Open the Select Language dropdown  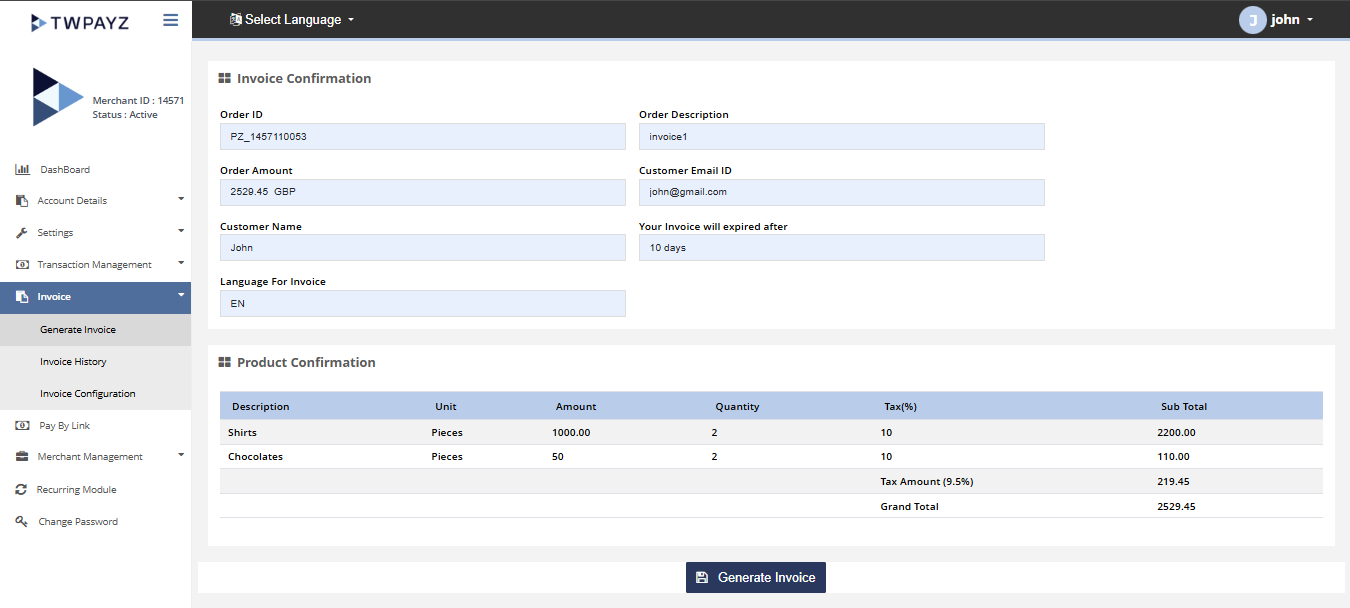coord(291,20)
